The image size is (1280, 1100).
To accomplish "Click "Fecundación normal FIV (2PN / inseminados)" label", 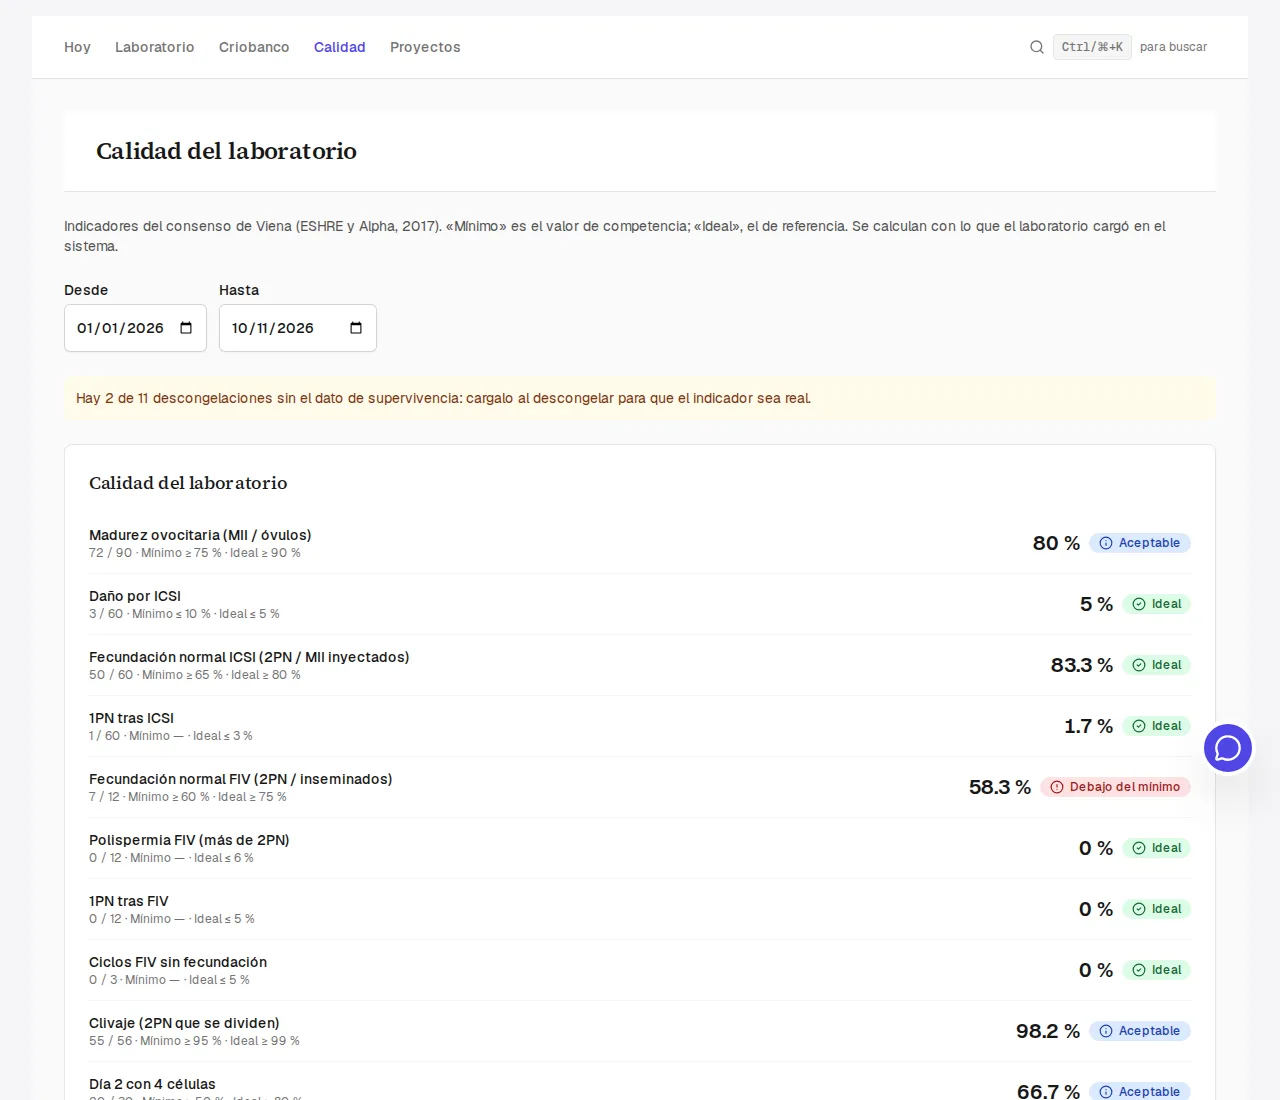I will [241, 779].
